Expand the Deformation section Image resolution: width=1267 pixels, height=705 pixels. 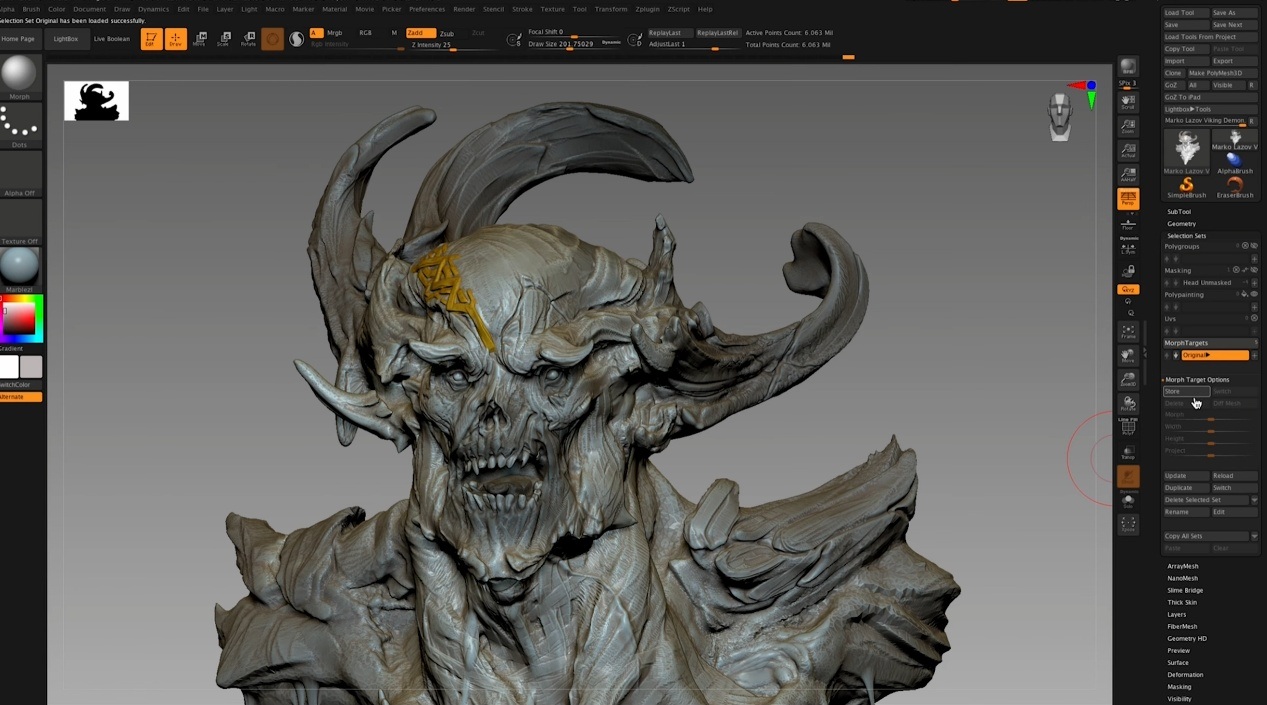tap(1185, 675)
